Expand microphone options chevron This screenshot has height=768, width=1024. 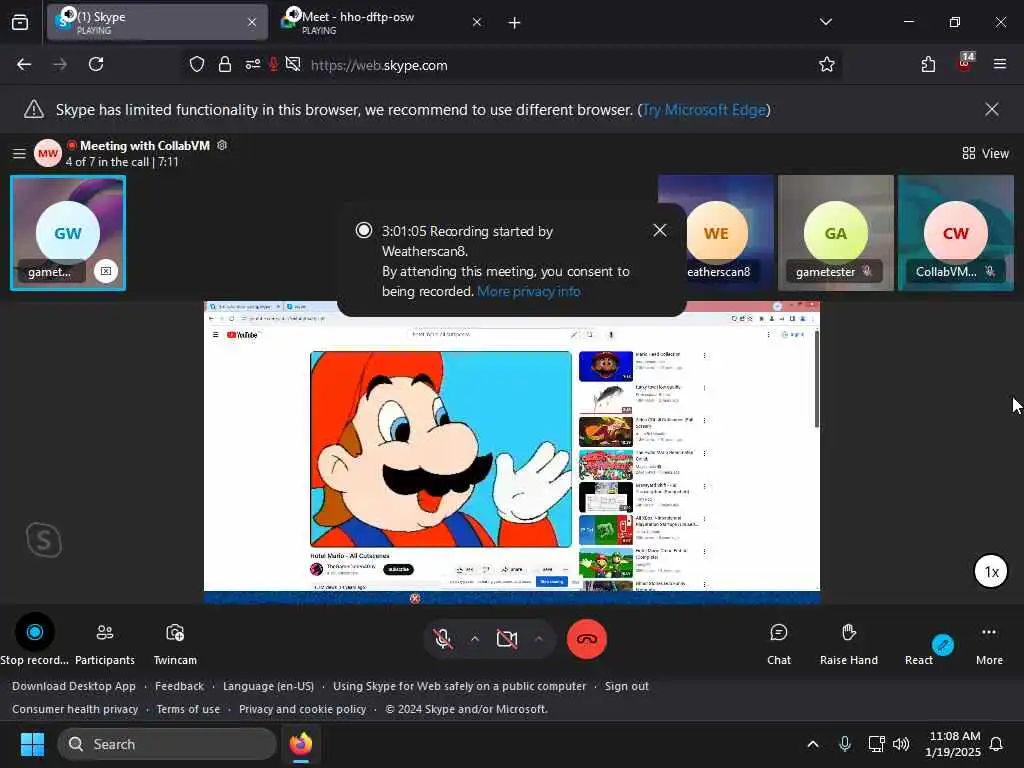[x=475, y=639]
